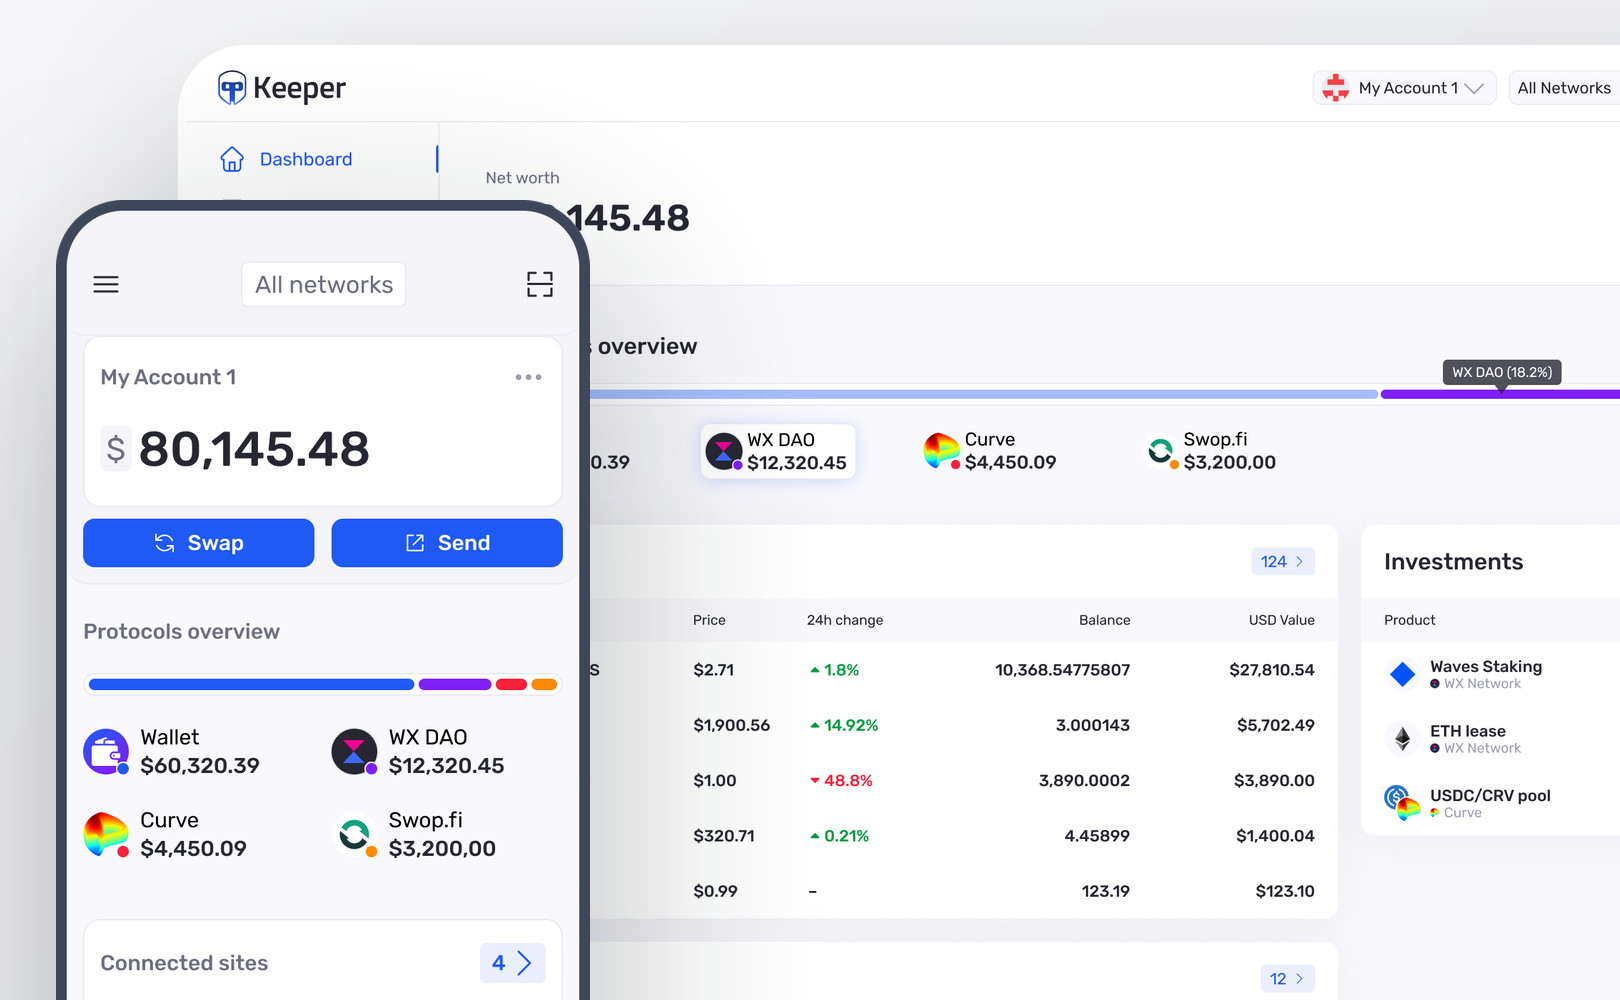The image size is (1620, 1000).
Task: Select the WX DAO icon on phone
Action: (x=354, y=752)
